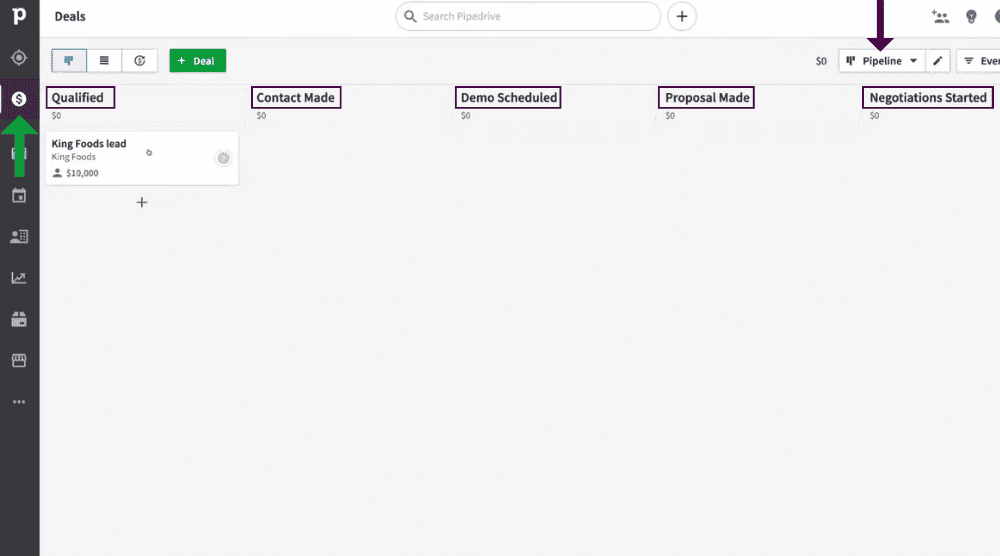Open the filter dropdown beside edit pencil
1000x556 pixels.
click(979, 61)
